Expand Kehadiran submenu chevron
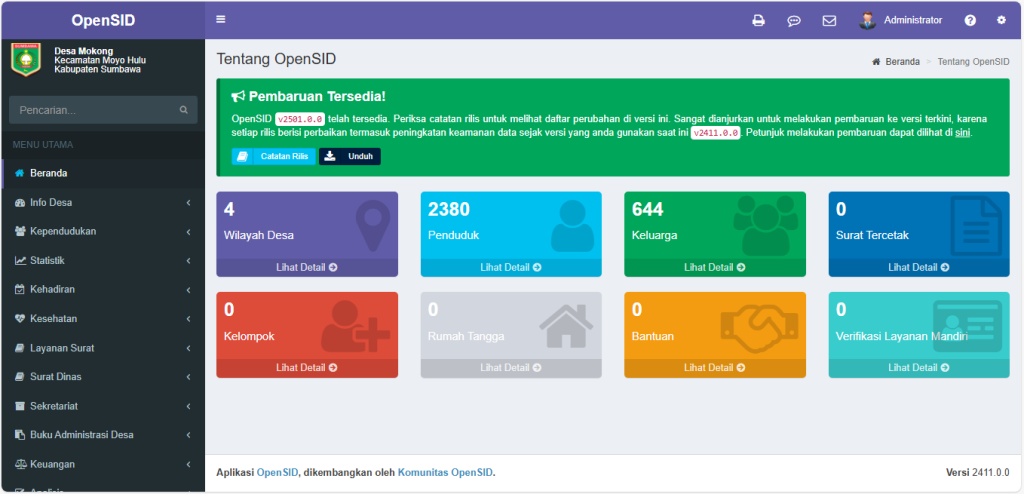The width and height of the screenshot is (1024, 494). click(x=188, y=289)
